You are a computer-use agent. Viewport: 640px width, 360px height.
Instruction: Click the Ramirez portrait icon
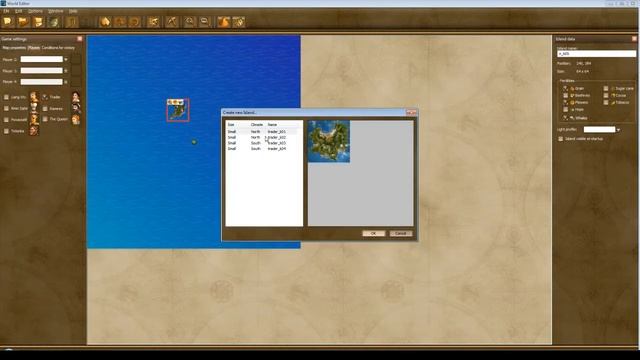pos(76,108)
